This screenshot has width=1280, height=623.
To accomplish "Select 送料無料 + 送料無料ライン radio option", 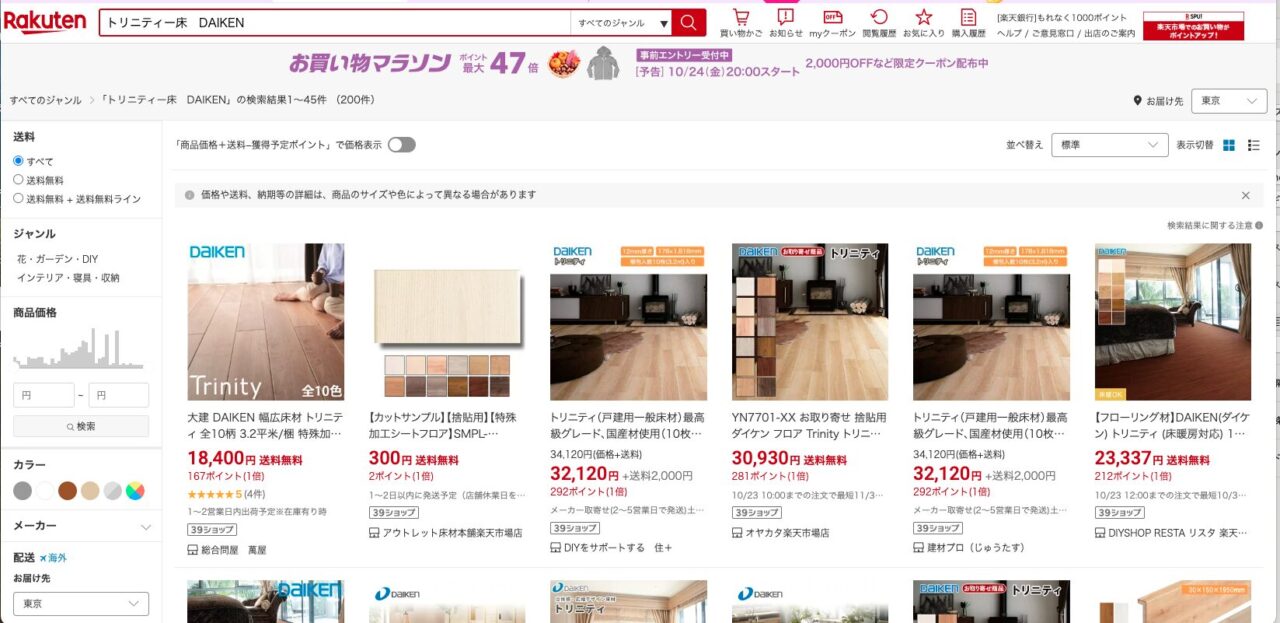I will point(18,199).
